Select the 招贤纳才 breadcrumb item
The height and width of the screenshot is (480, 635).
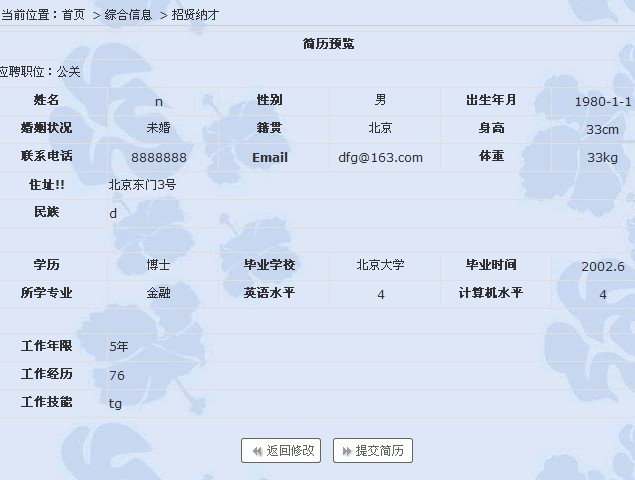click(x=195, y=15)
